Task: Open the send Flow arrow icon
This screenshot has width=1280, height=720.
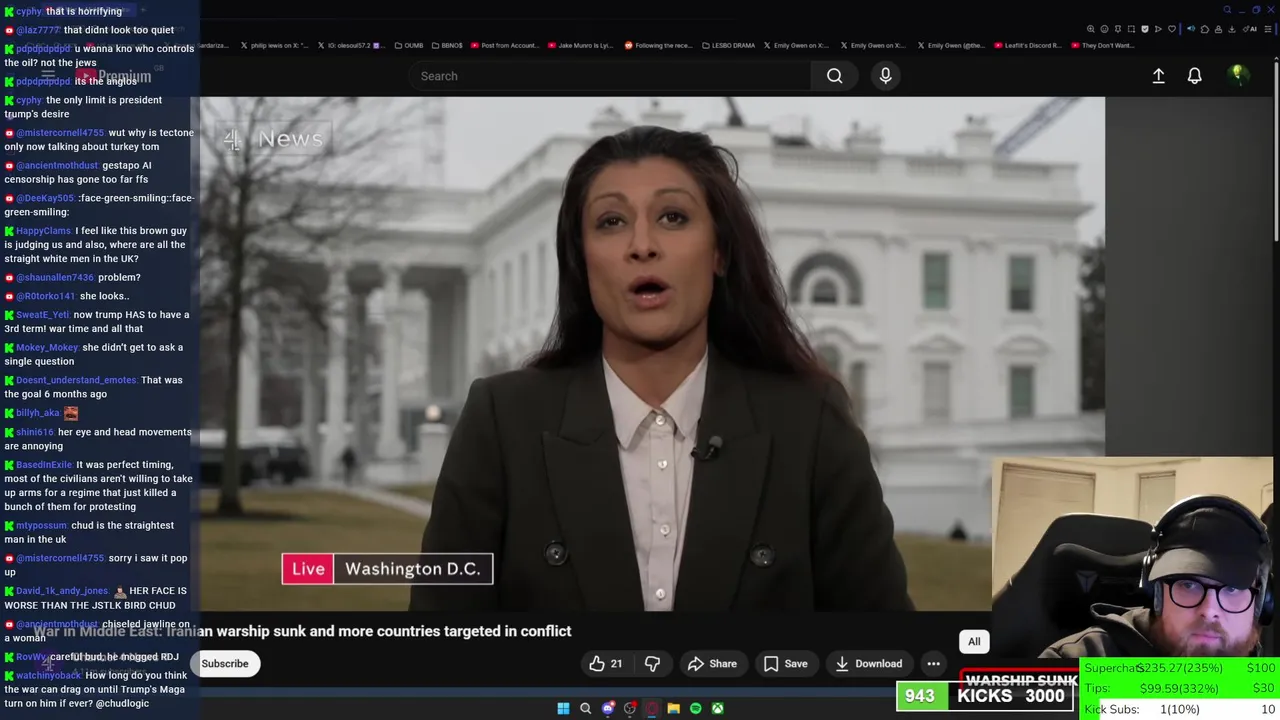Action: click(1158, 29)
